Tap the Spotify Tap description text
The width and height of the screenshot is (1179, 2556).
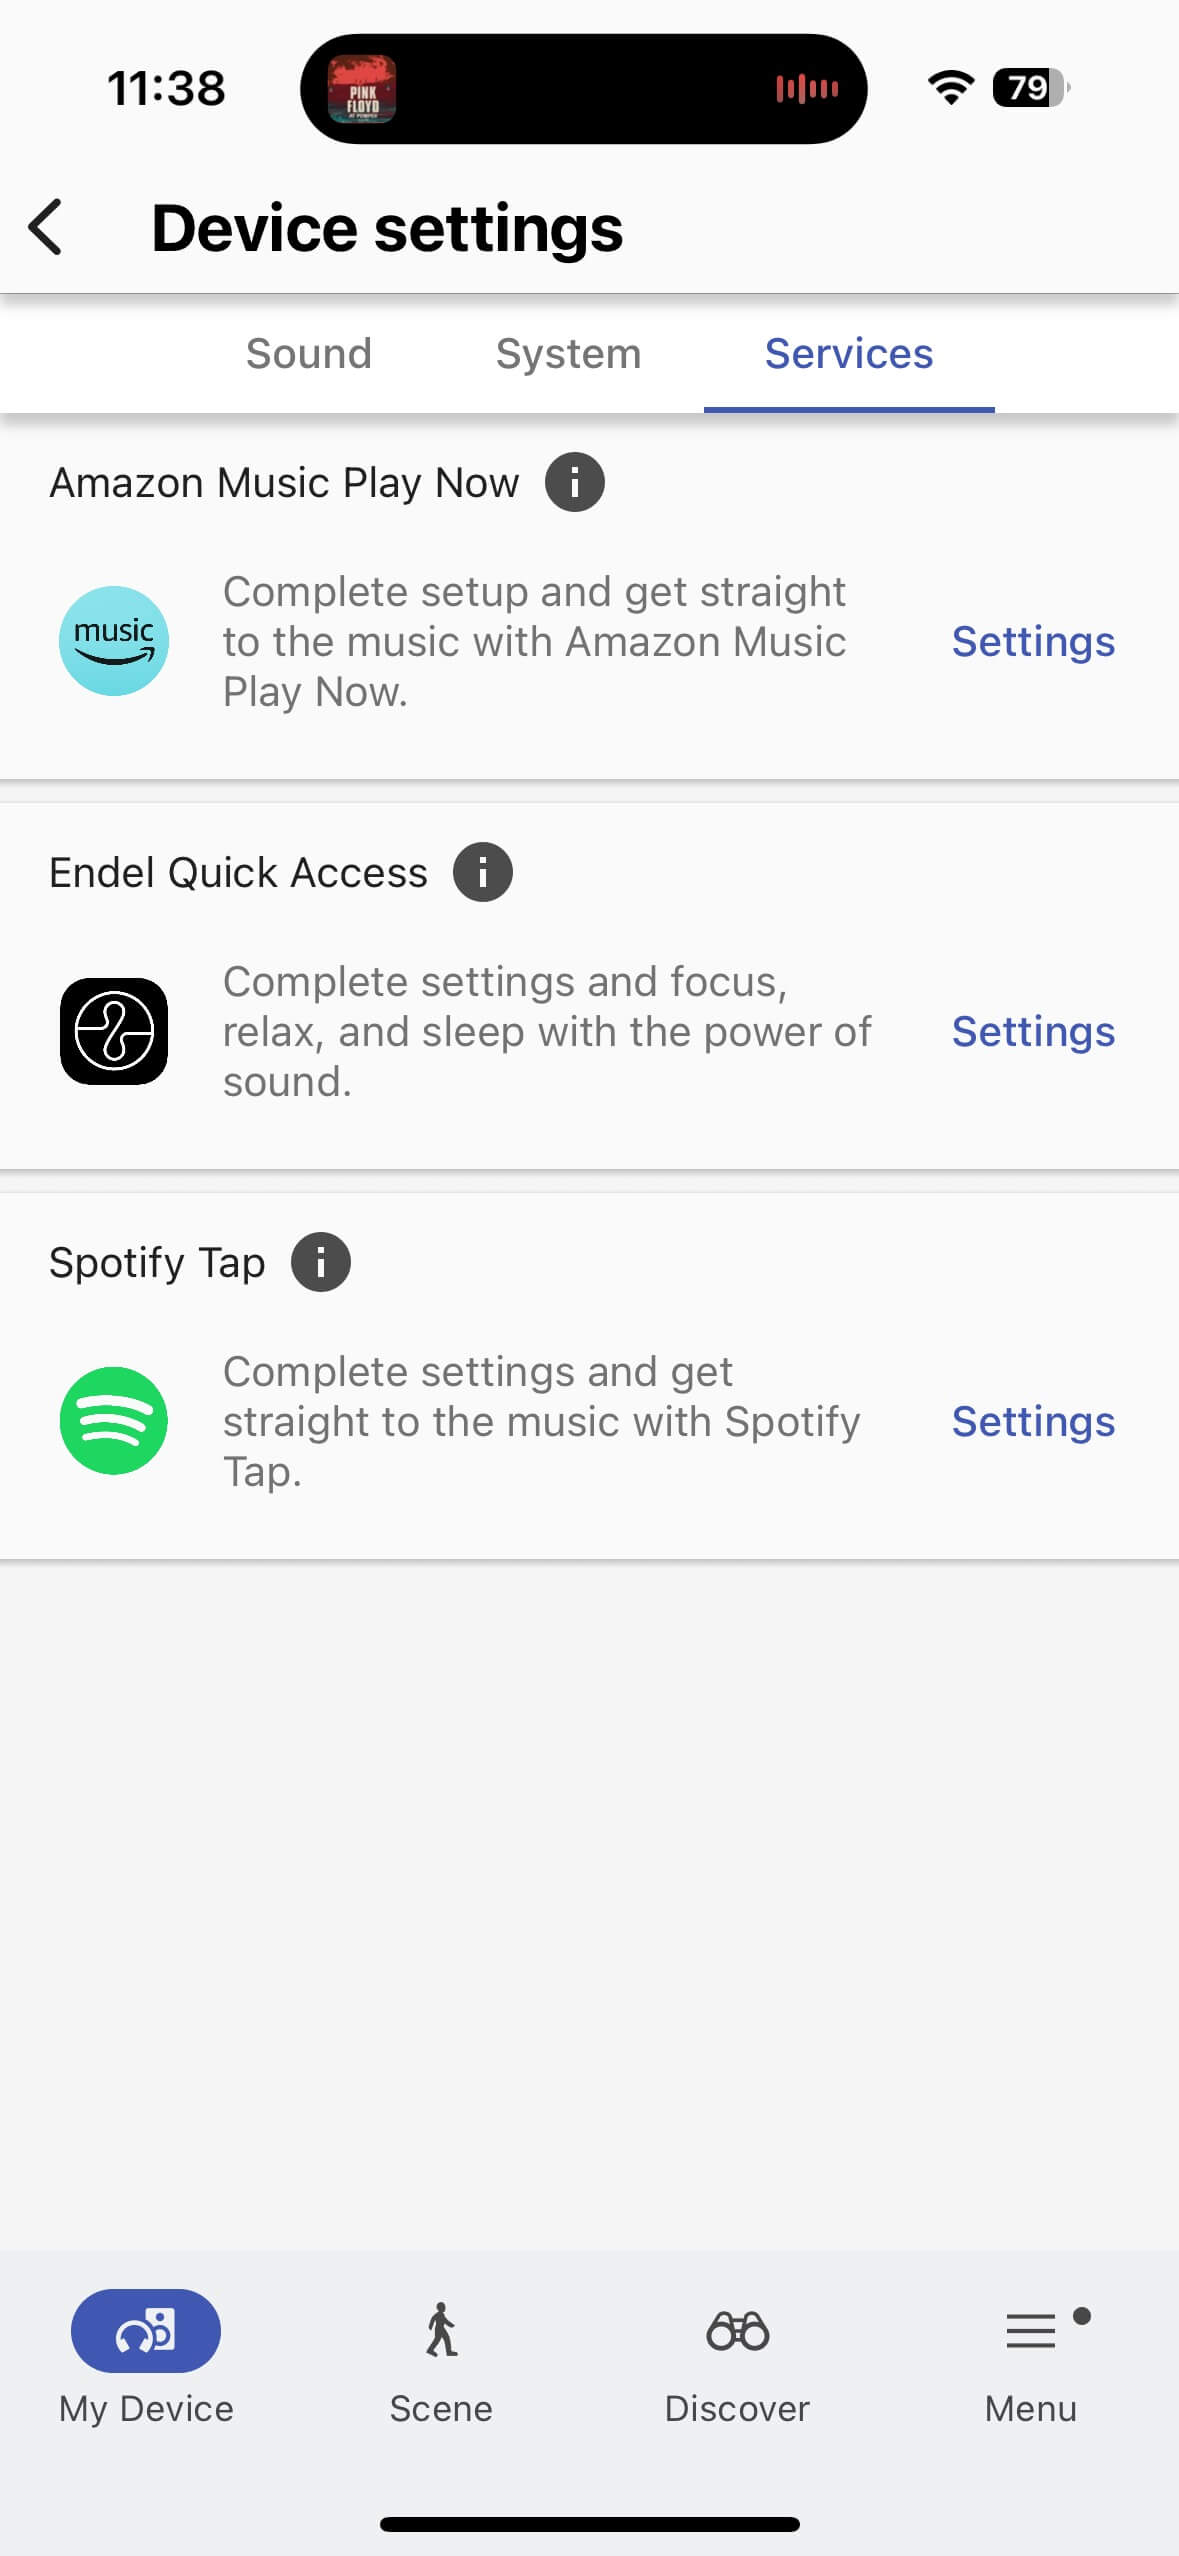(540, 1421)
